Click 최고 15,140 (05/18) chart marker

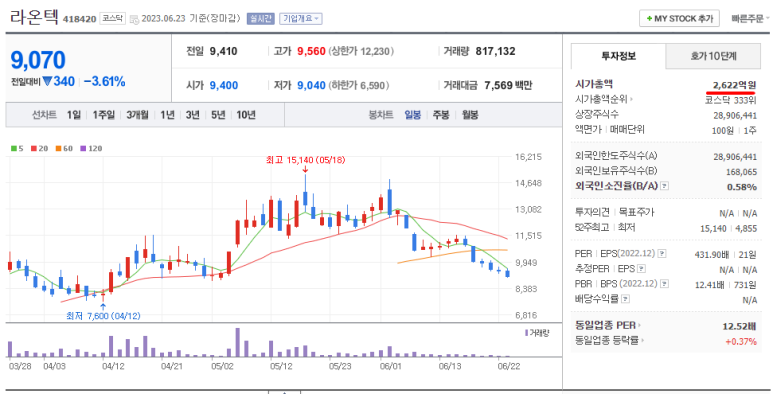[305, 160]
